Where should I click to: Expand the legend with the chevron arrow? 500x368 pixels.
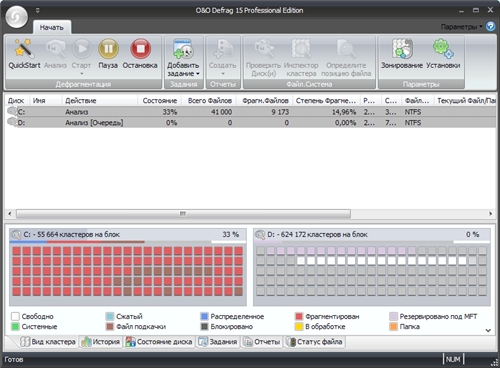(488, 330)
